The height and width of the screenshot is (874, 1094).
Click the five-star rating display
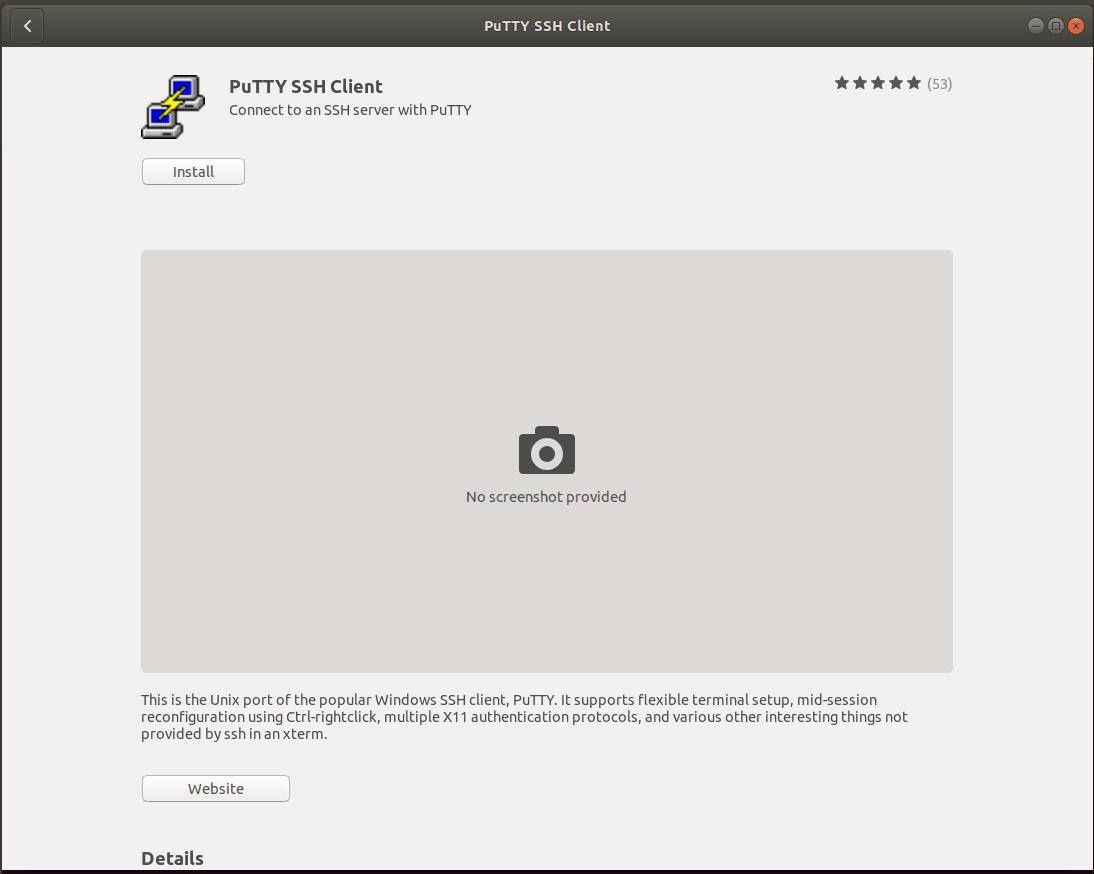pos(878,84)
